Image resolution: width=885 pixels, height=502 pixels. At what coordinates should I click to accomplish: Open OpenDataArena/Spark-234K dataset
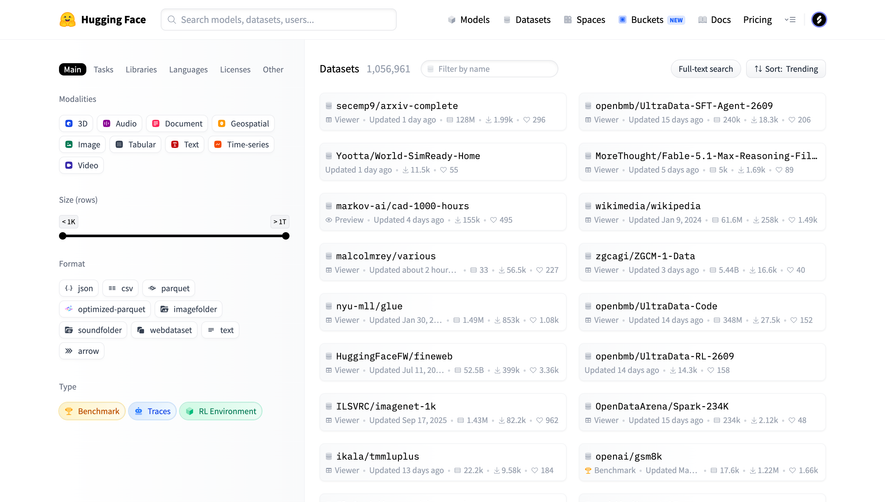(x=702, y=413)
